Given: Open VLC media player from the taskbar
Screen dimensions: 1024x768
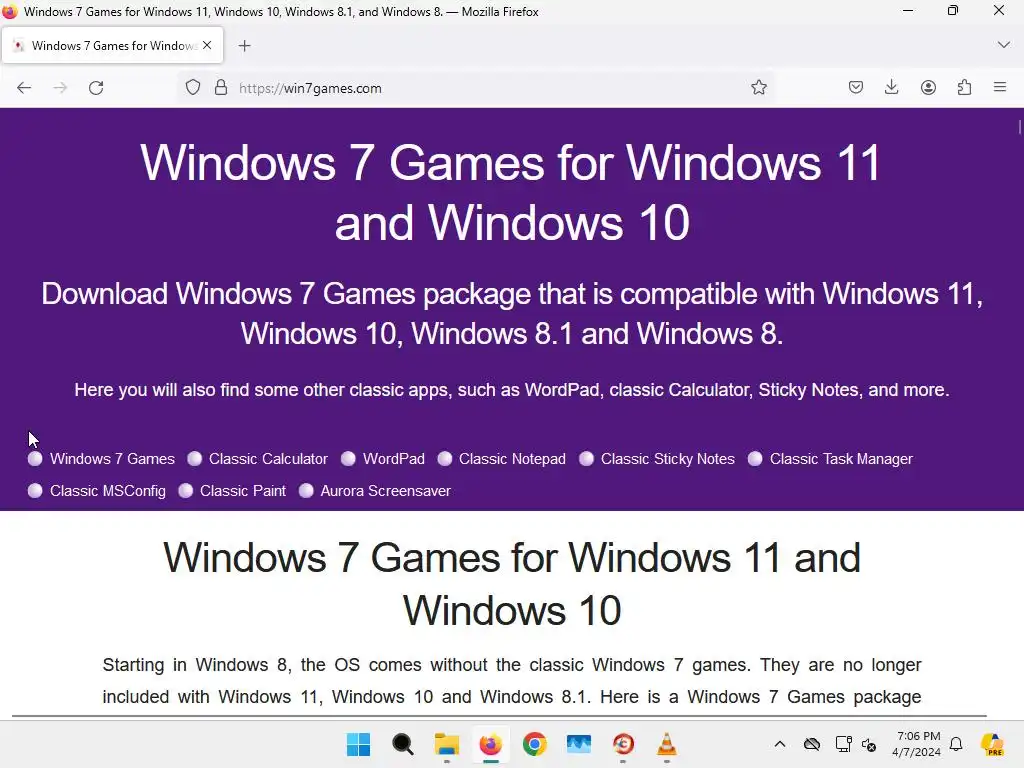Looking at the screenshot, I should 667,744.
